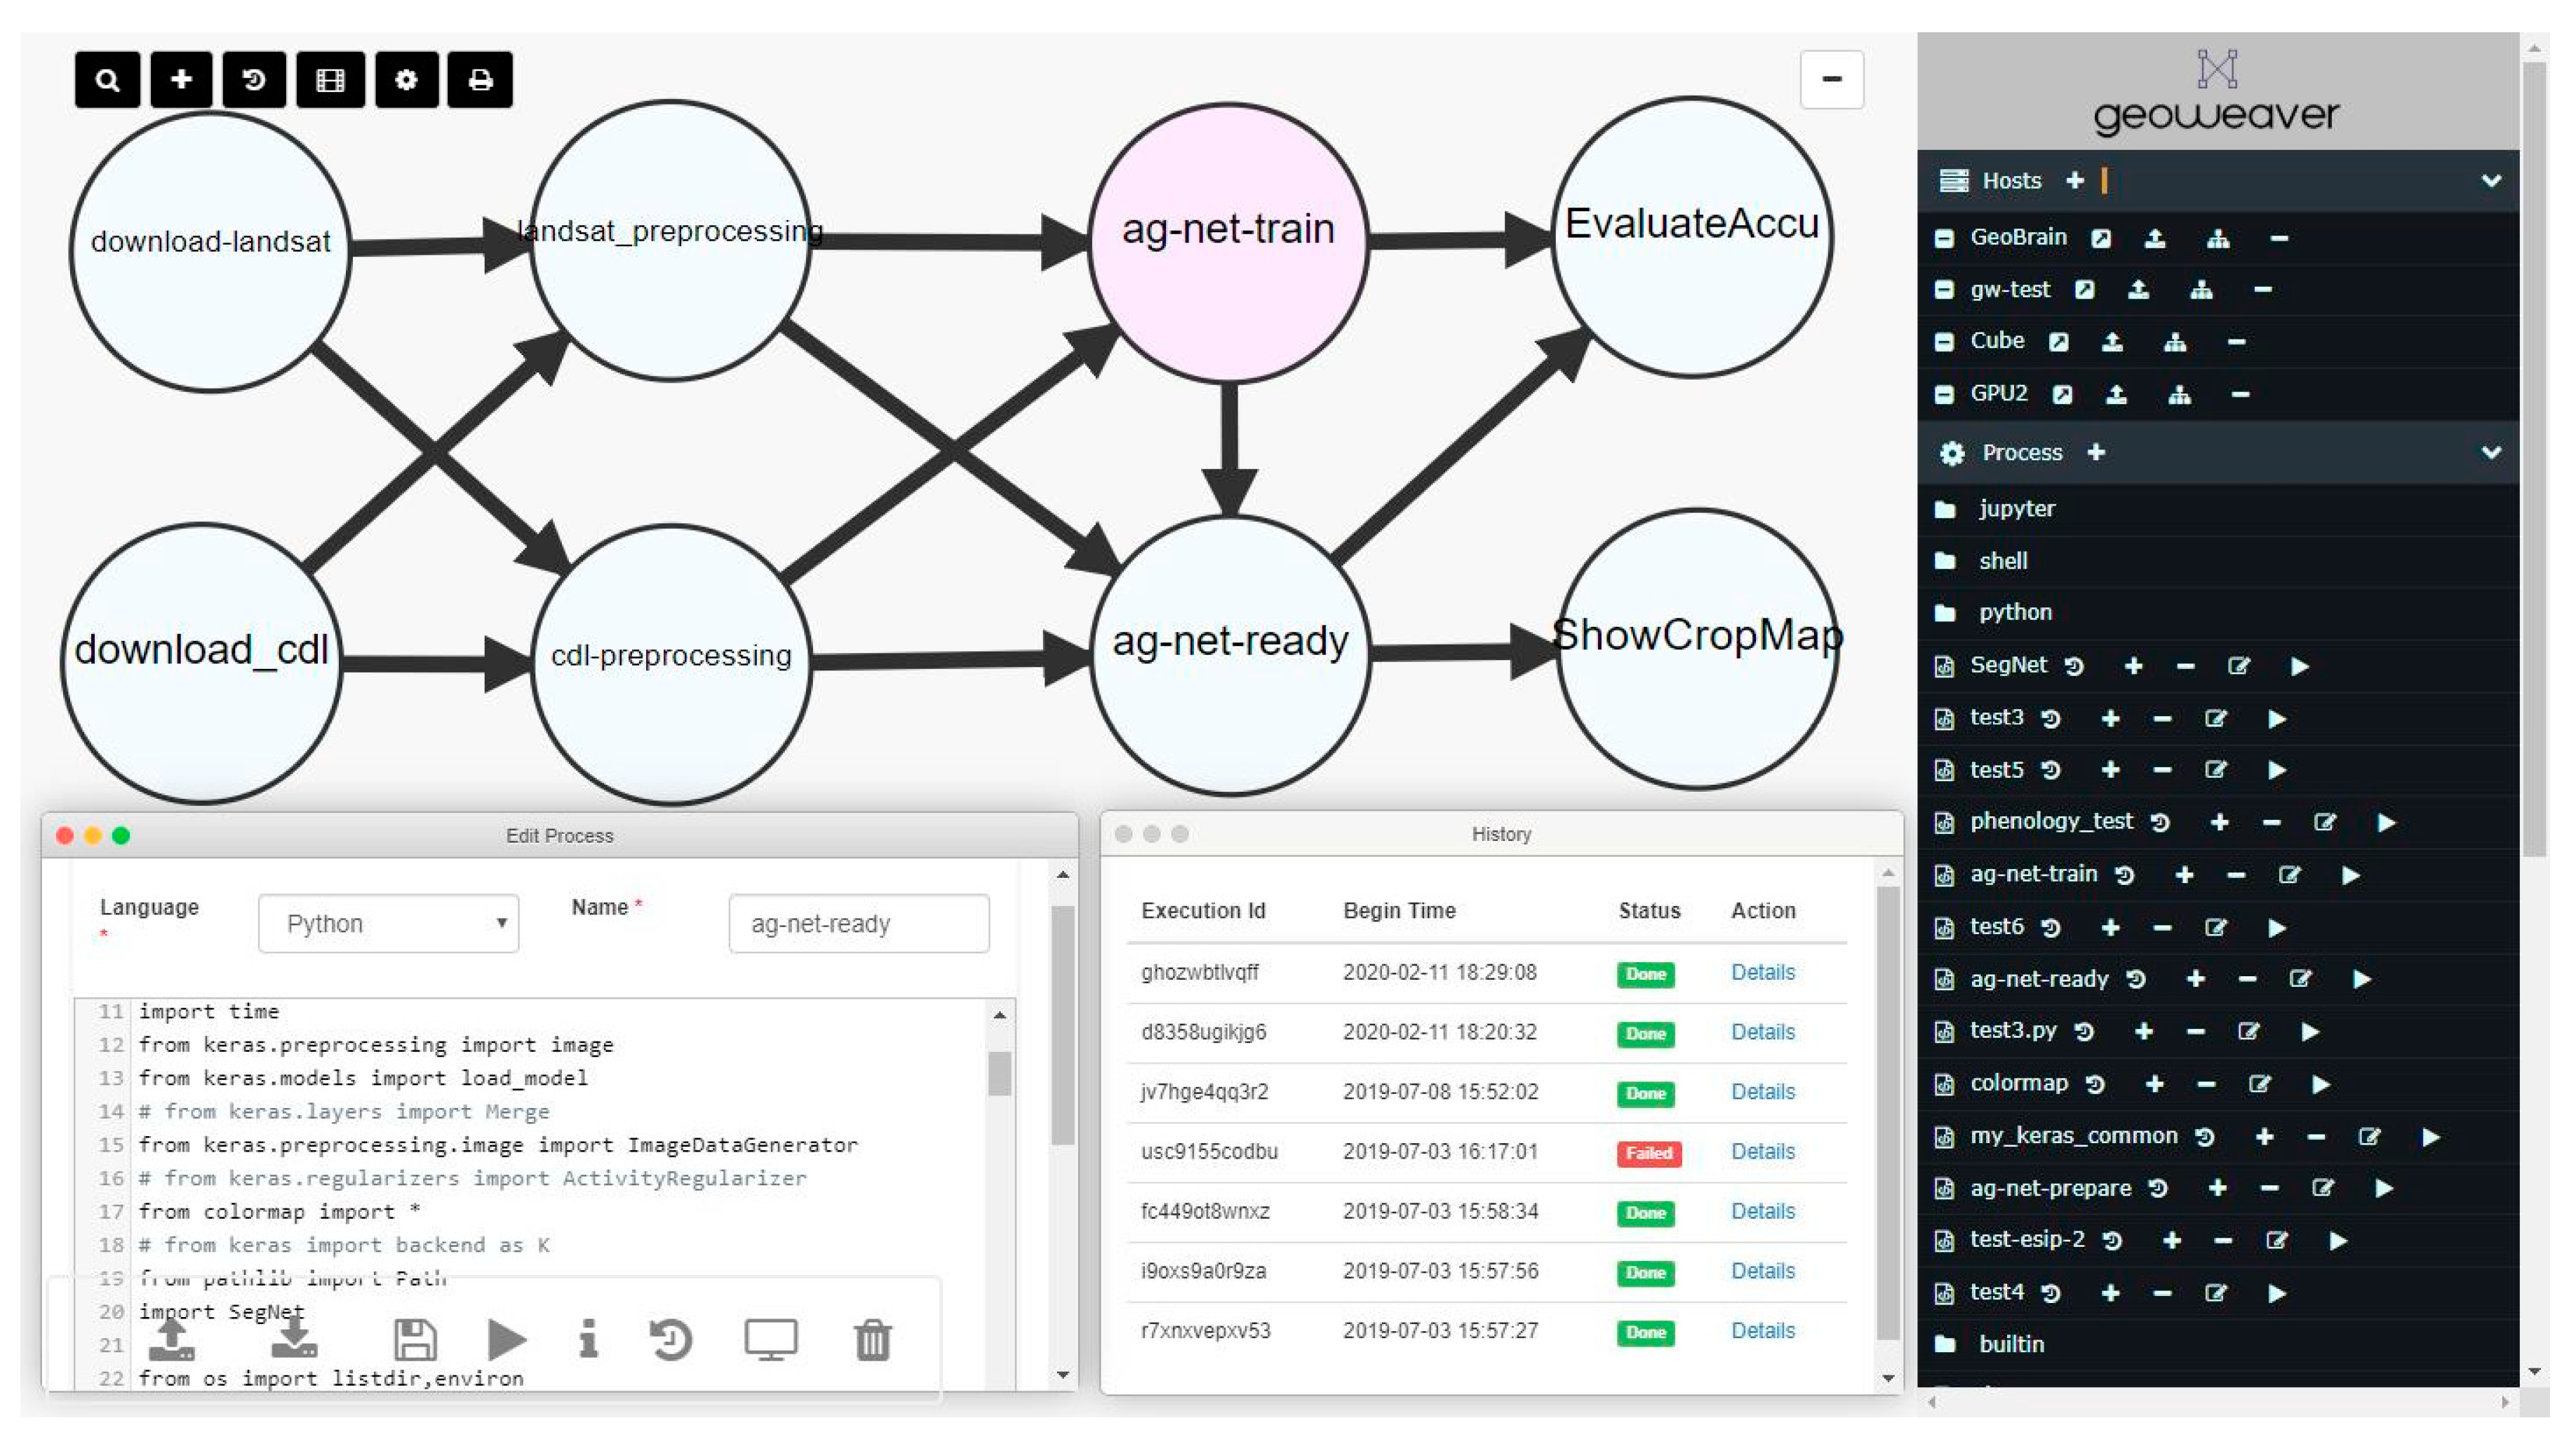This screenshot has width=2576, height=1444.
Task: Click the workflow settings gear button
Action: 406,80
